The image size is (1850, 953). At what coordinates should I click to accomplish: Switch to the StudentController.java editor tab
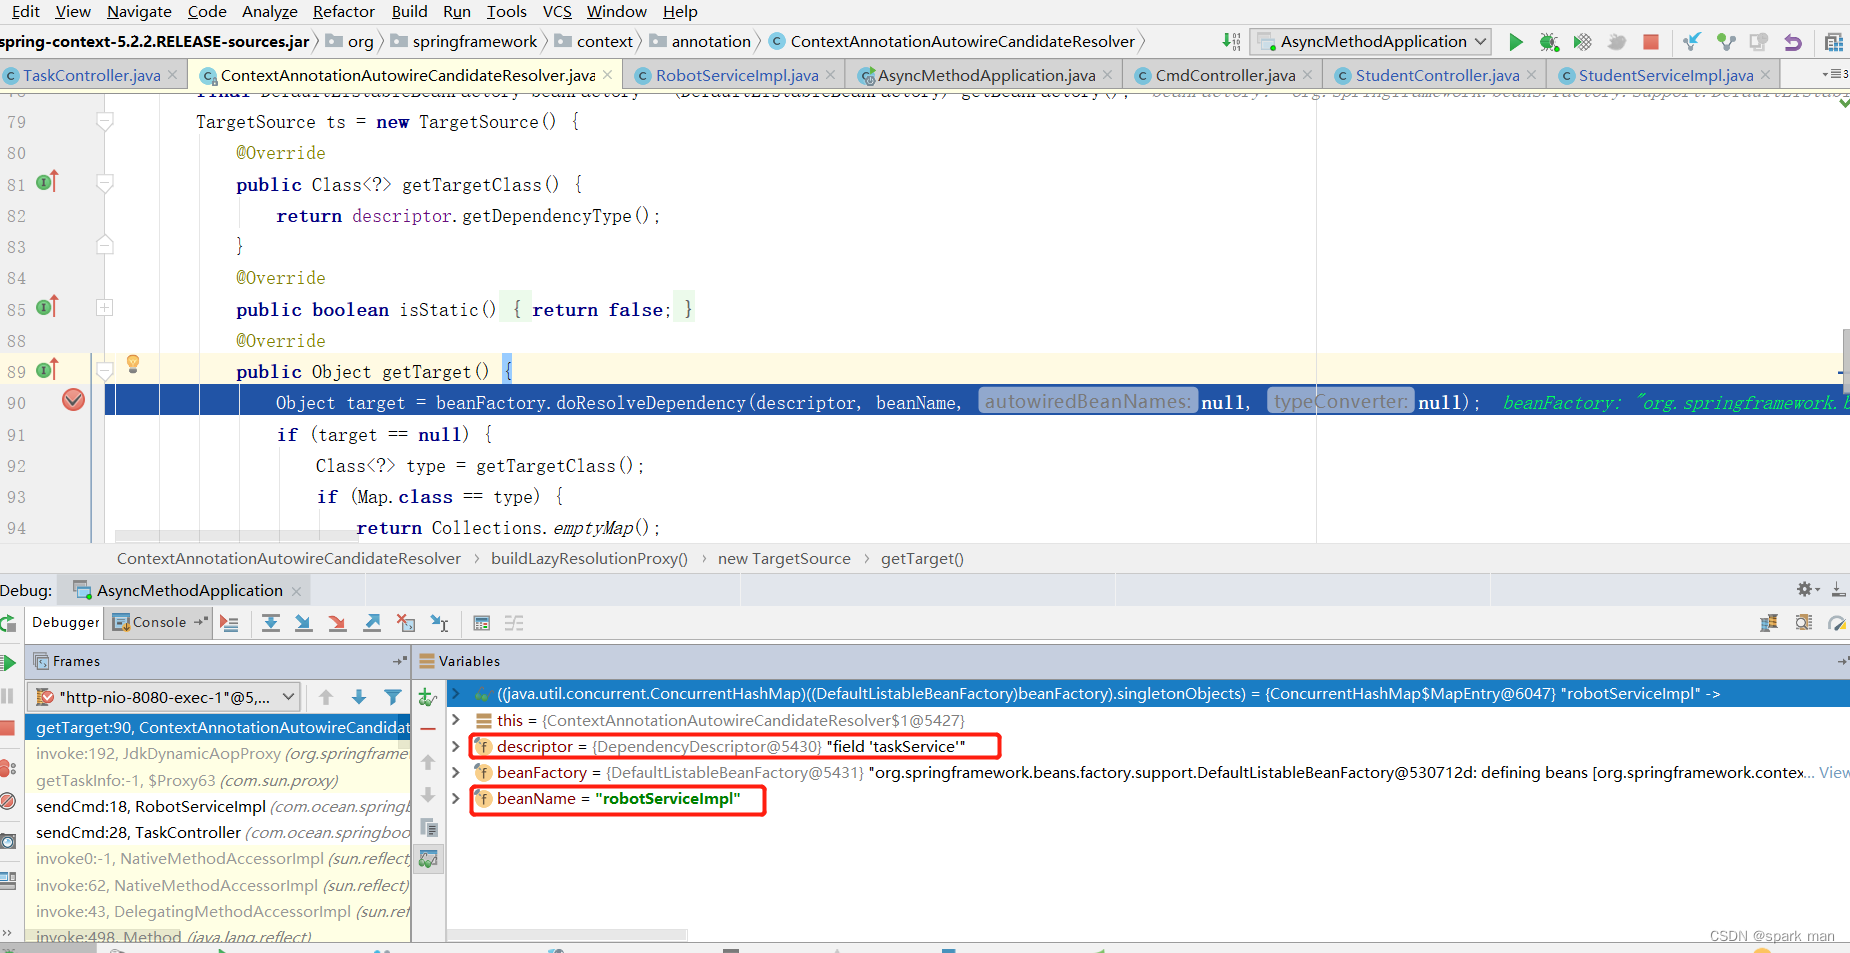(x=1437, y=75)
